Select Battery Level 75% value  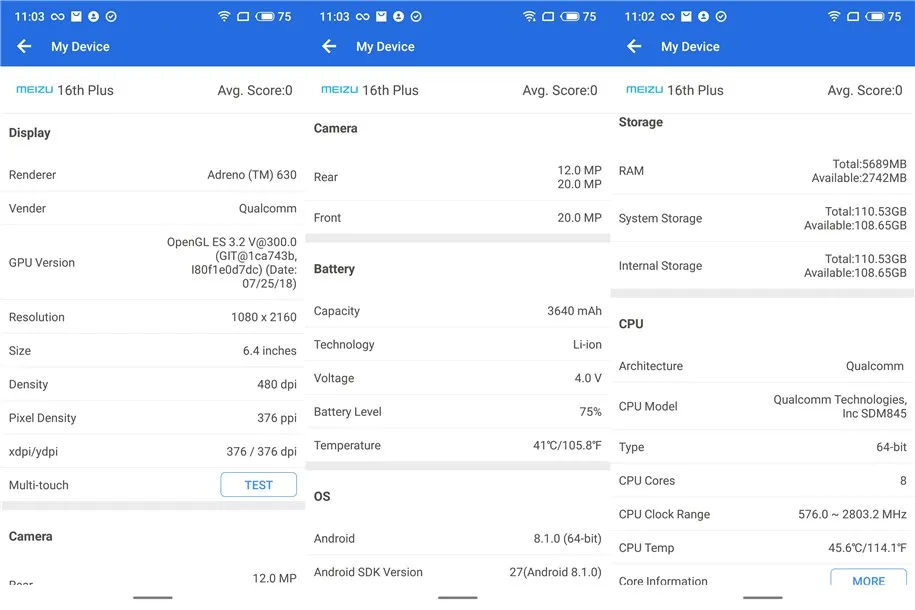point(591,412)
